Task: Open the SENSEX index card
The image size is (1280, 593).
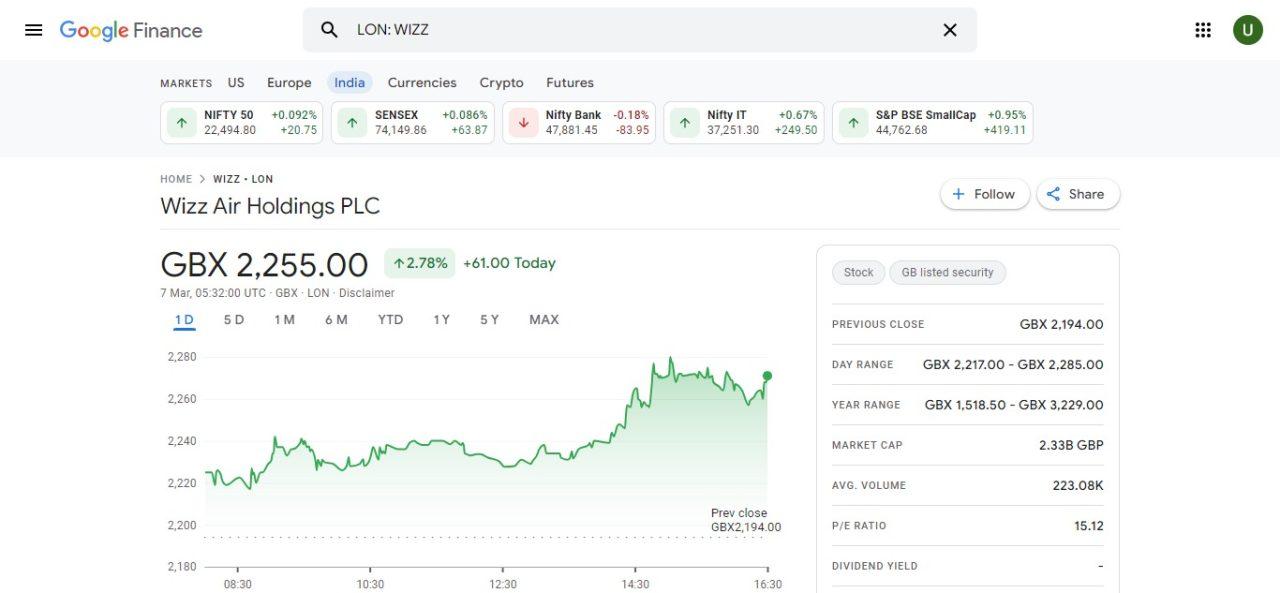Action: 413,123
